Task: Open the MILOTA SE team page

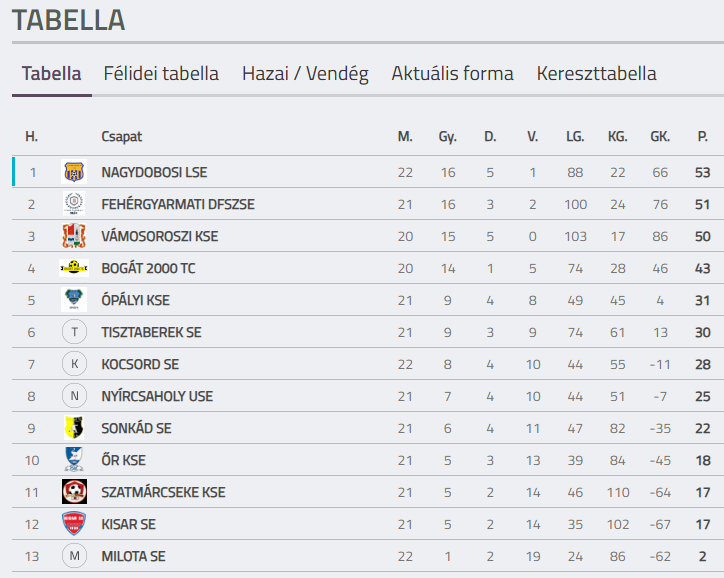Action: pyautogui.click(x=133, y=556)
